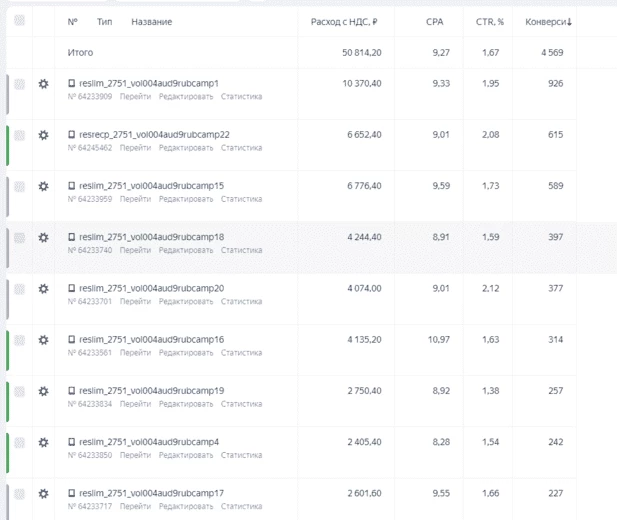Viewport: 617px width, 520px height.
Task: Click Статистика under campaign № 64233959
Action: tap(241, 199)
